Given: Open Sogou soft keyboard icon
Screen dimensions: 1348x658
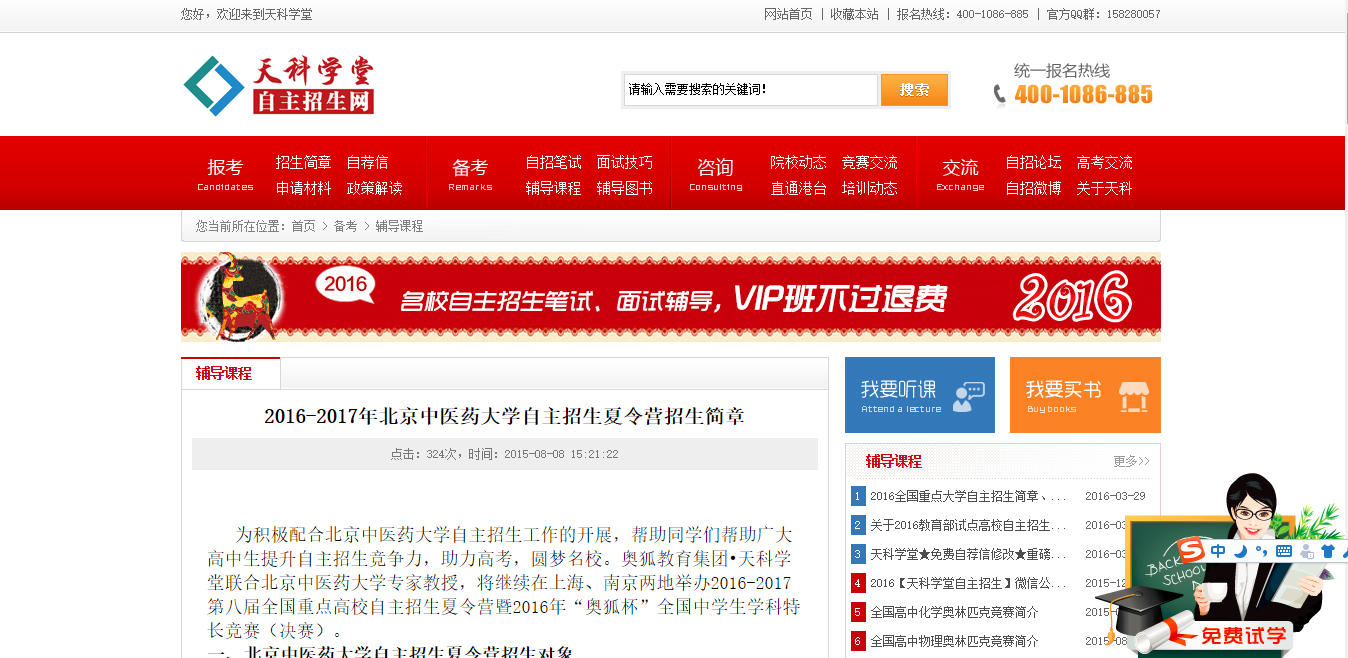Looking at the screenshot, I should click(x=1284, y=551).
